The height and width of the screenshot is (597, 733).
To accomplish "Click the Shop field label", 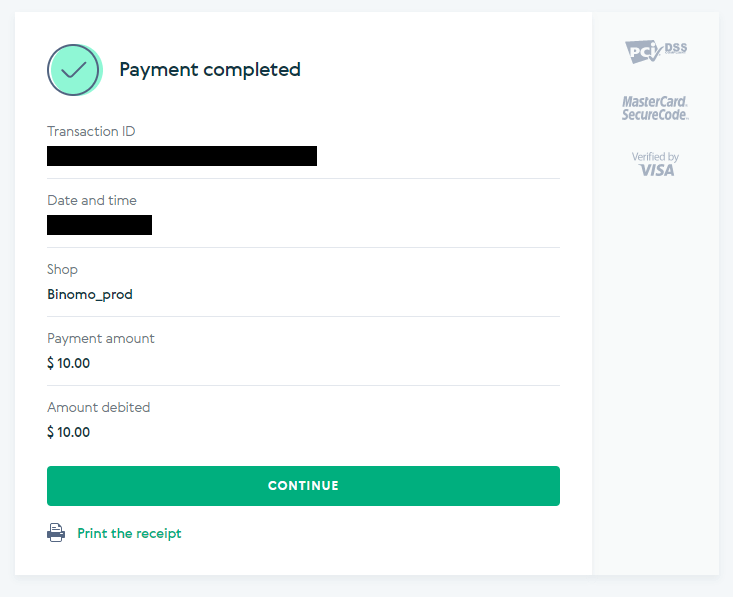I will click(62, 269).
